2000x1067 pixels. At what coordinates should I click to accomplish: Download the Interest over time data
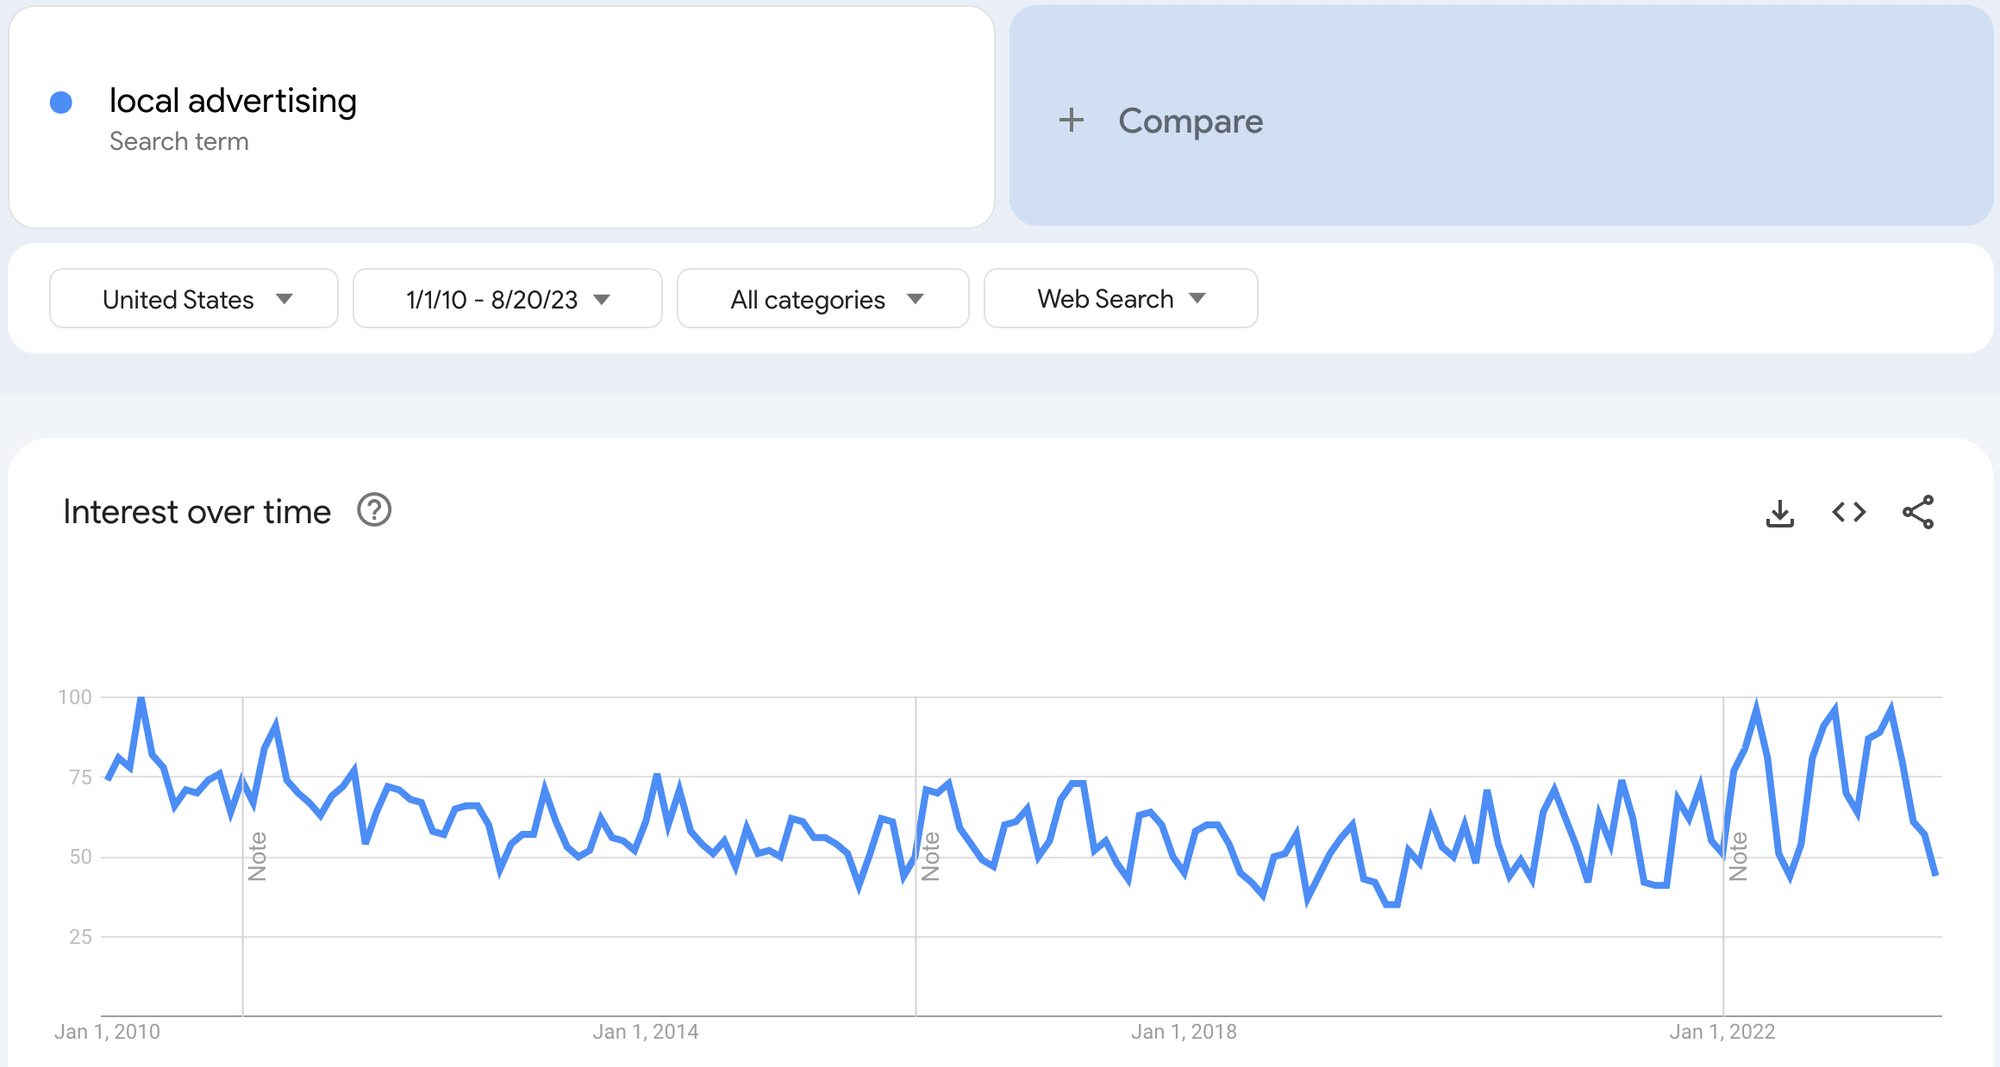pyautogui.click(x=1780, y=513)
